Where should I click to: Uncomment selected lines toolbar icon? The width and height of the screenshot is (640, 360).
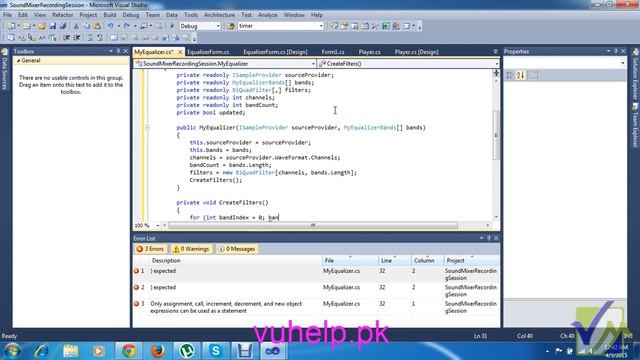[x=100, y=38]
